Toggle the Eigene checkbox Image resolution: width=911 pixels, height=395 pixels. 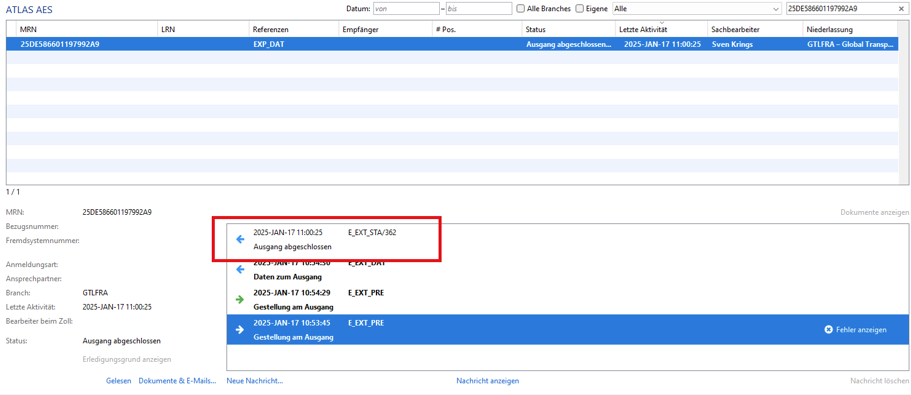(579, 9)
